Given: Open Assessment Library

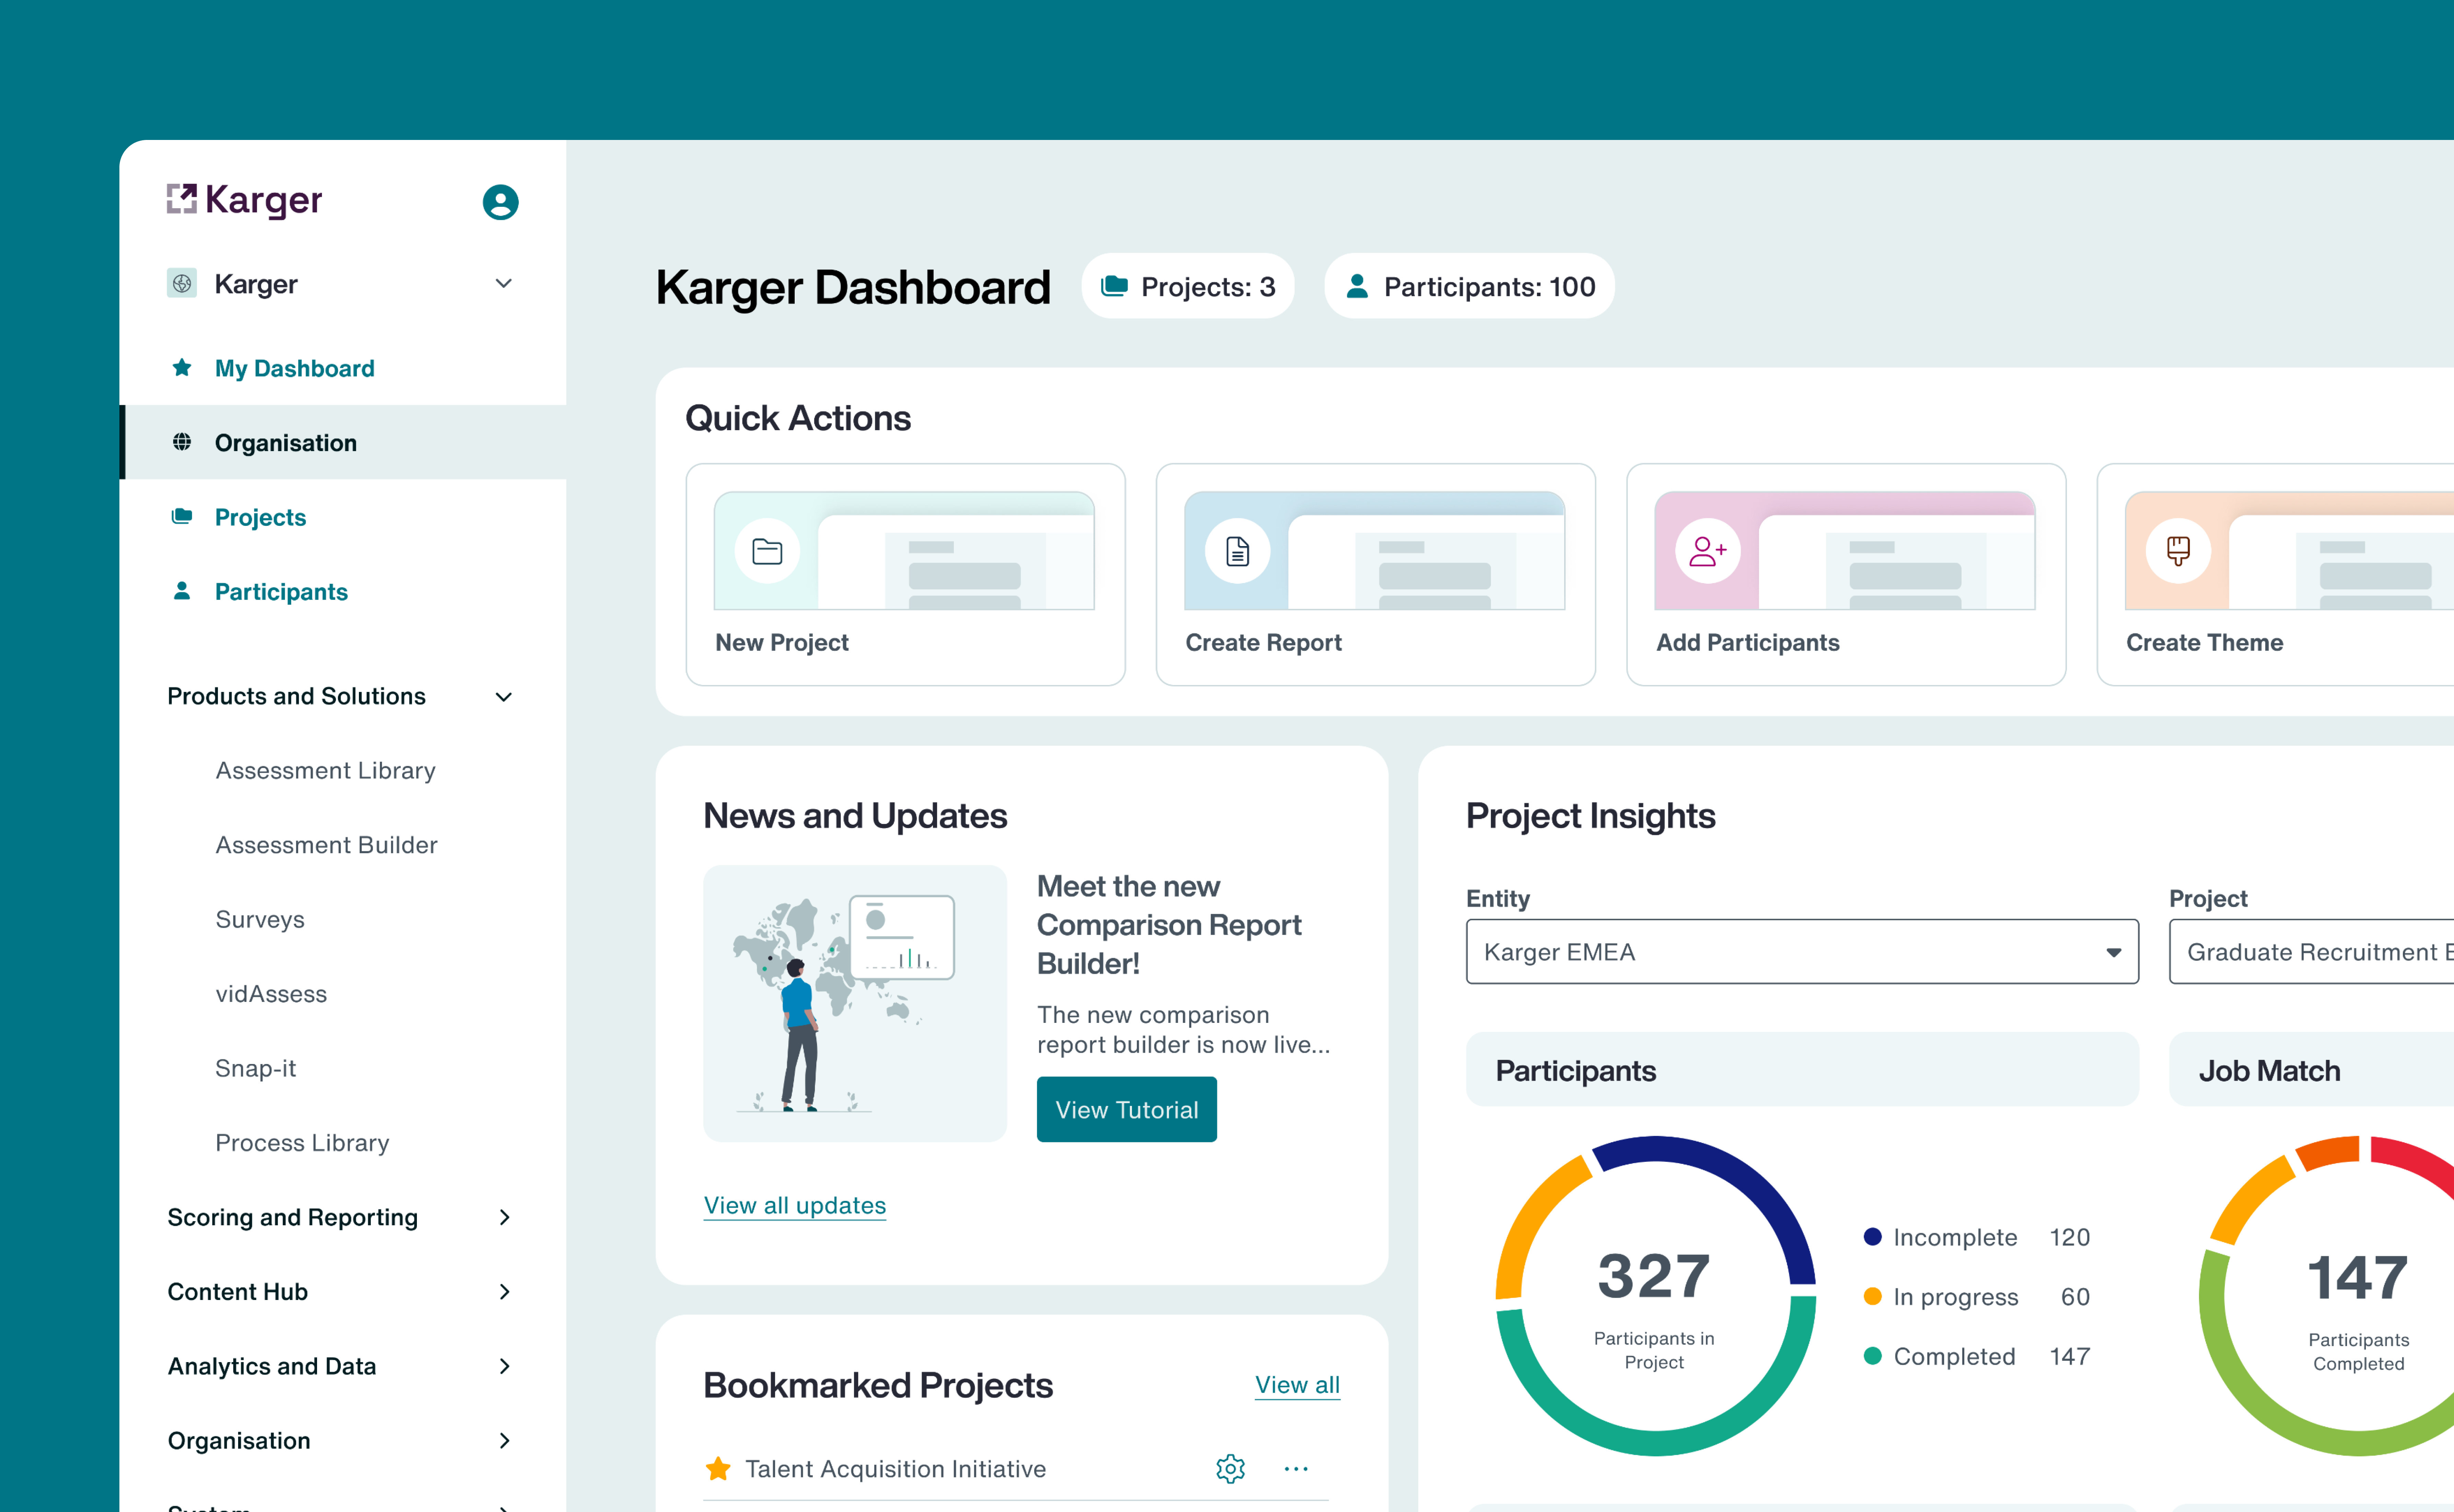Looking at the screenshot, I should click(x=326, y=771).
